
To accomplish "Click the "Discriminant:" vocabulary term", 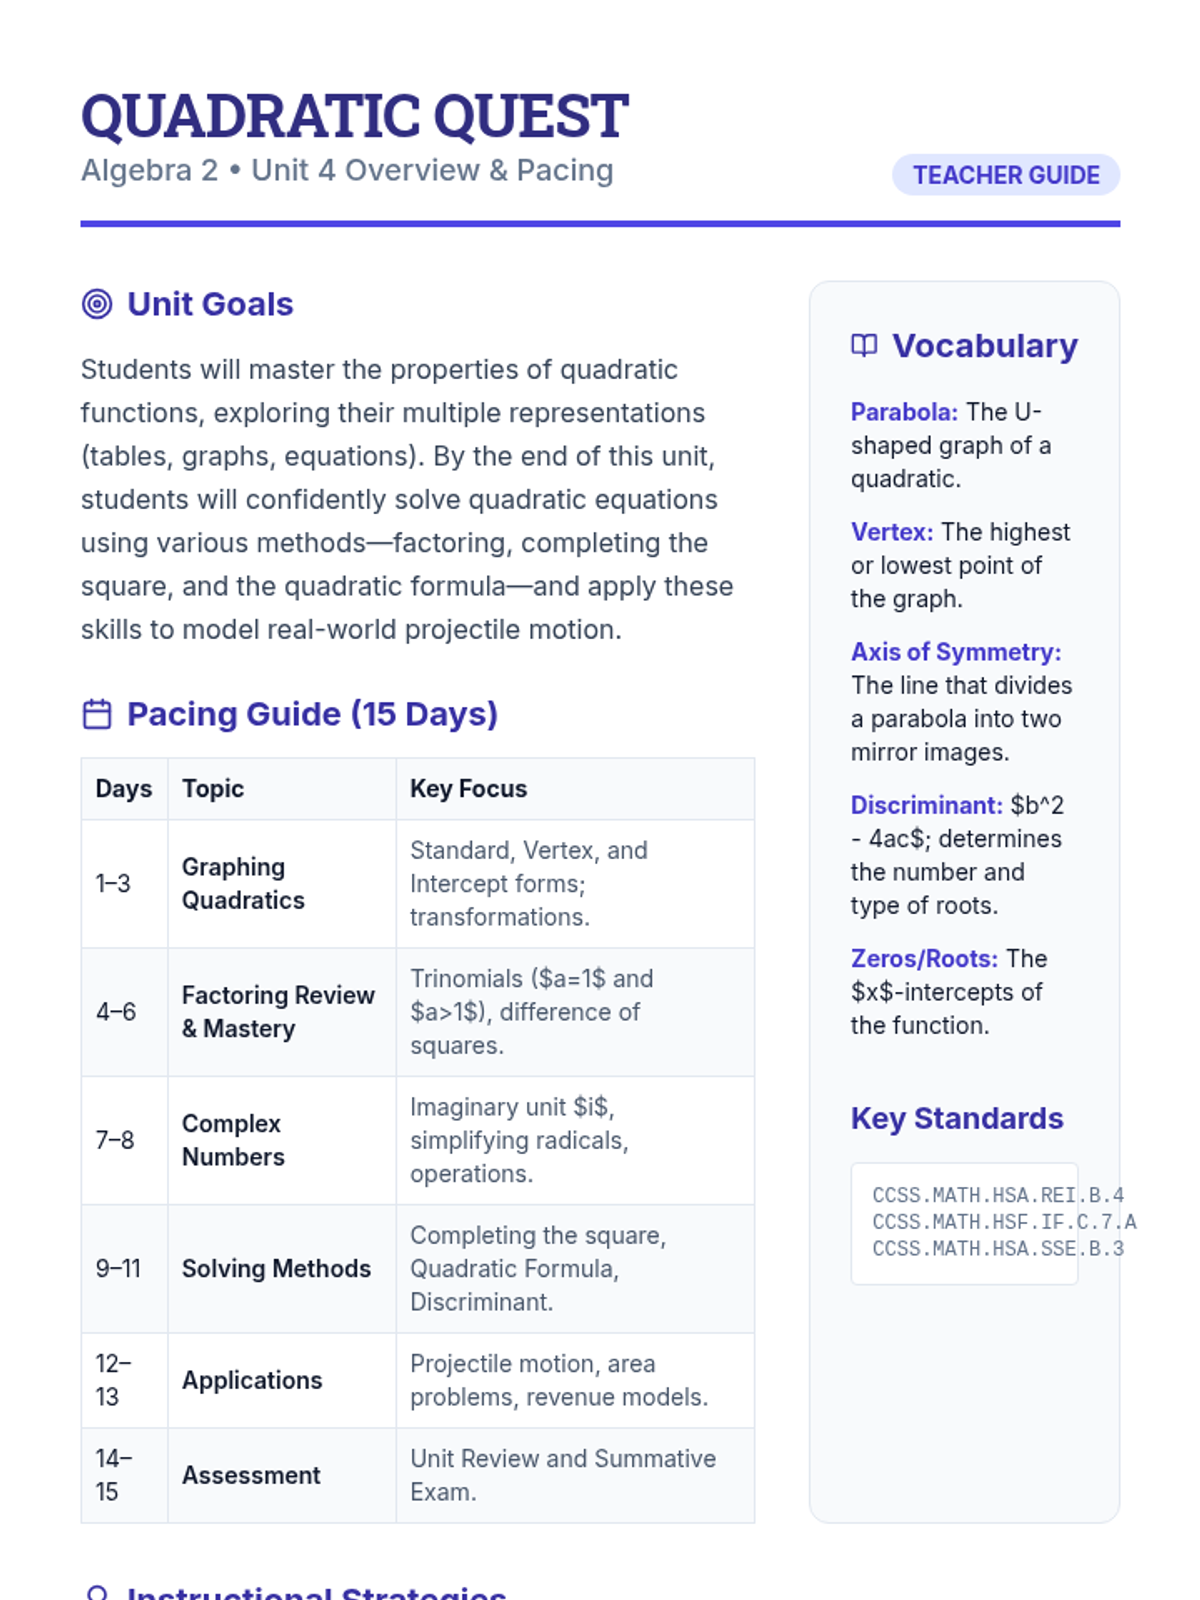I will (926, 805).
